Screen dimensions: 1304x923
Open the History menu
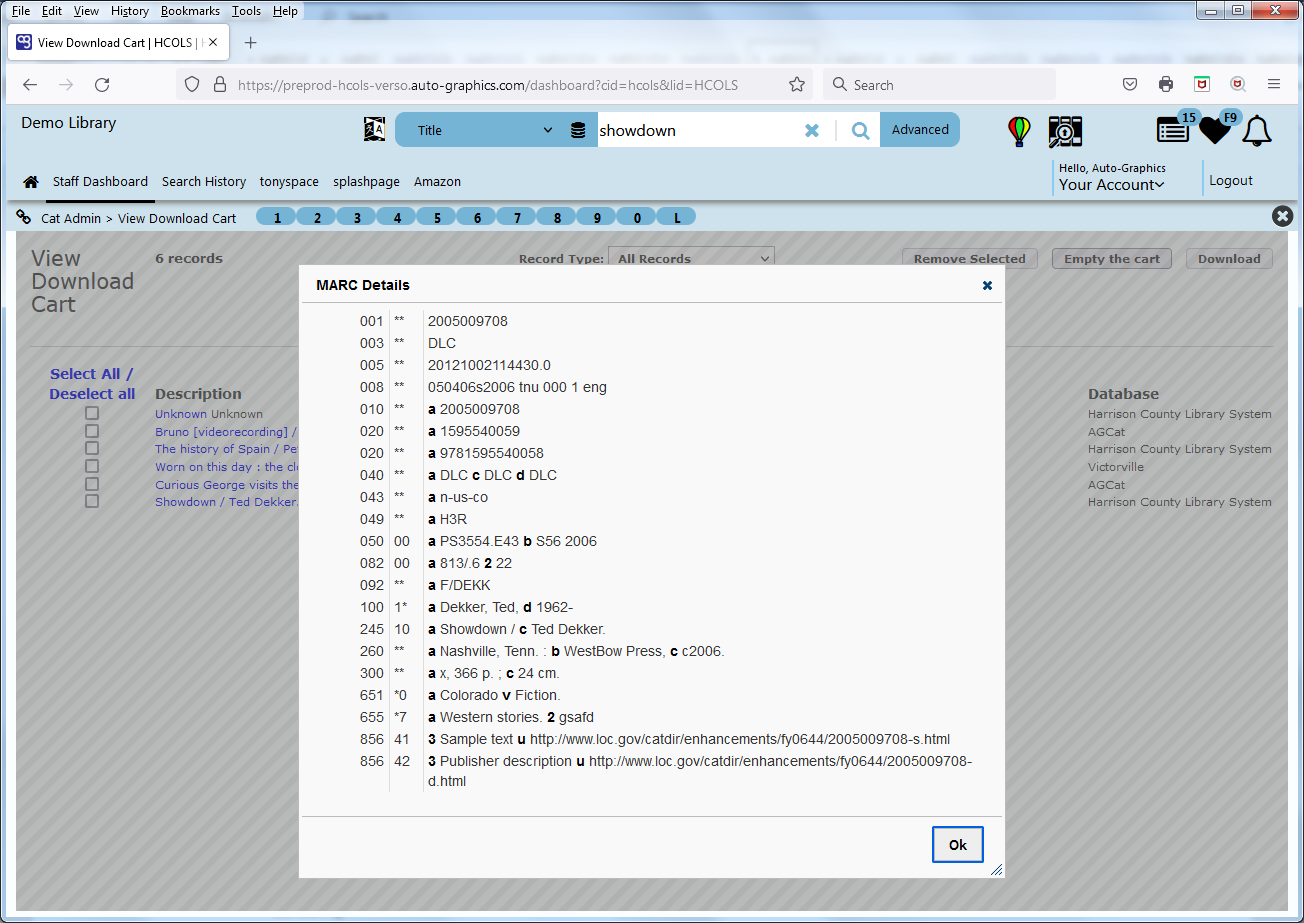130,11
